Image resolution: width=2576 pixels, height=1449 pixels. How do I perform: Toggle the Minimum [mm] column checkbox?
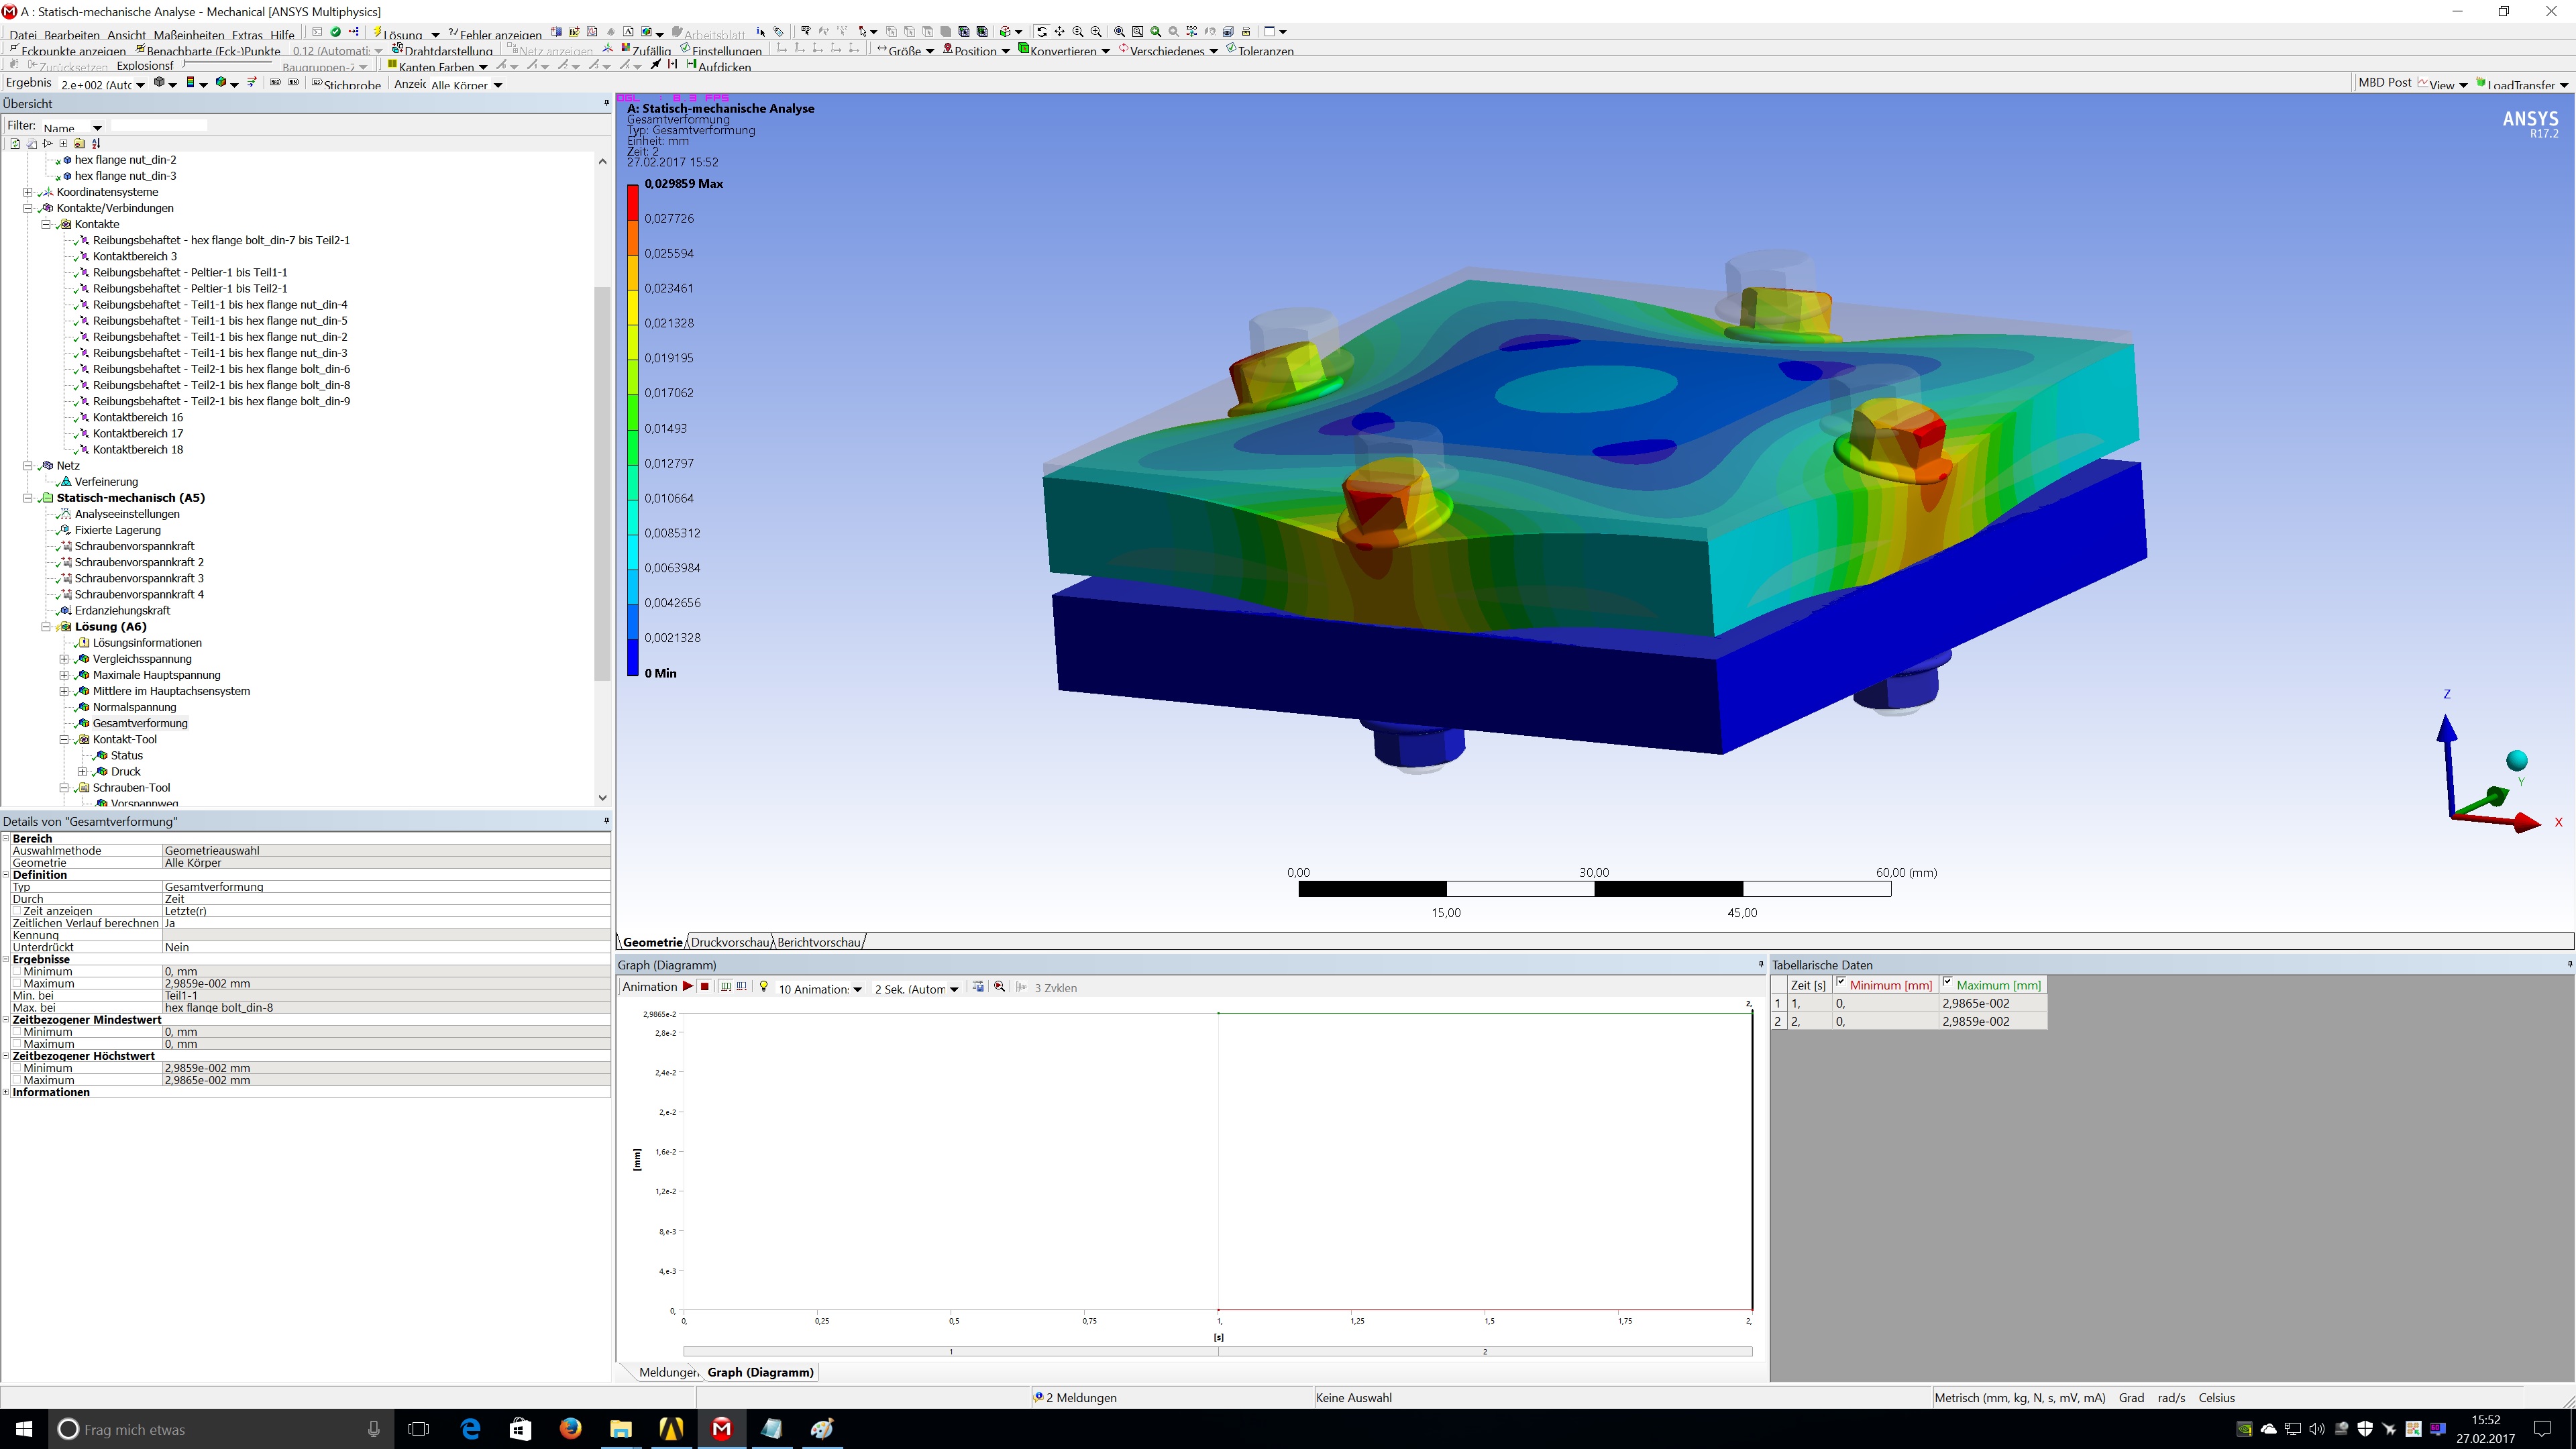pos(1841,983)
